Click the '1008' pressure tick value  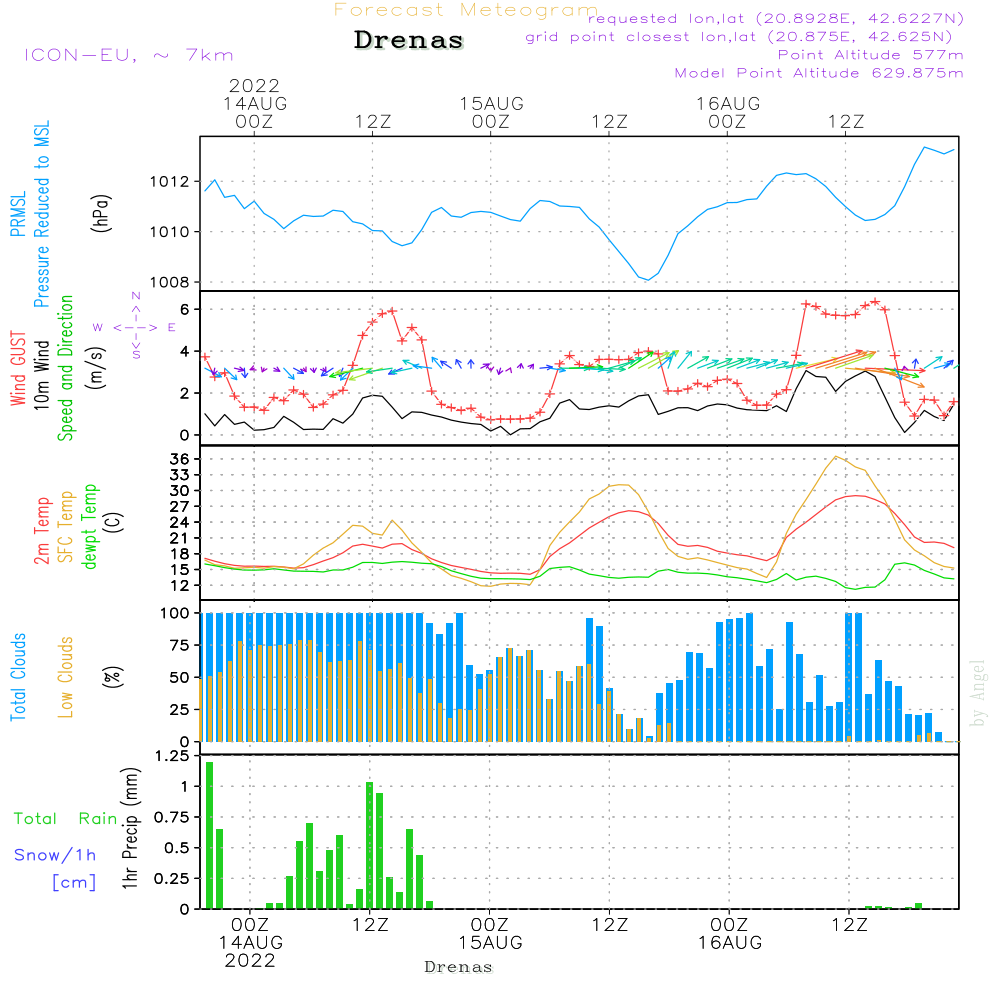[x=170, y=283]
